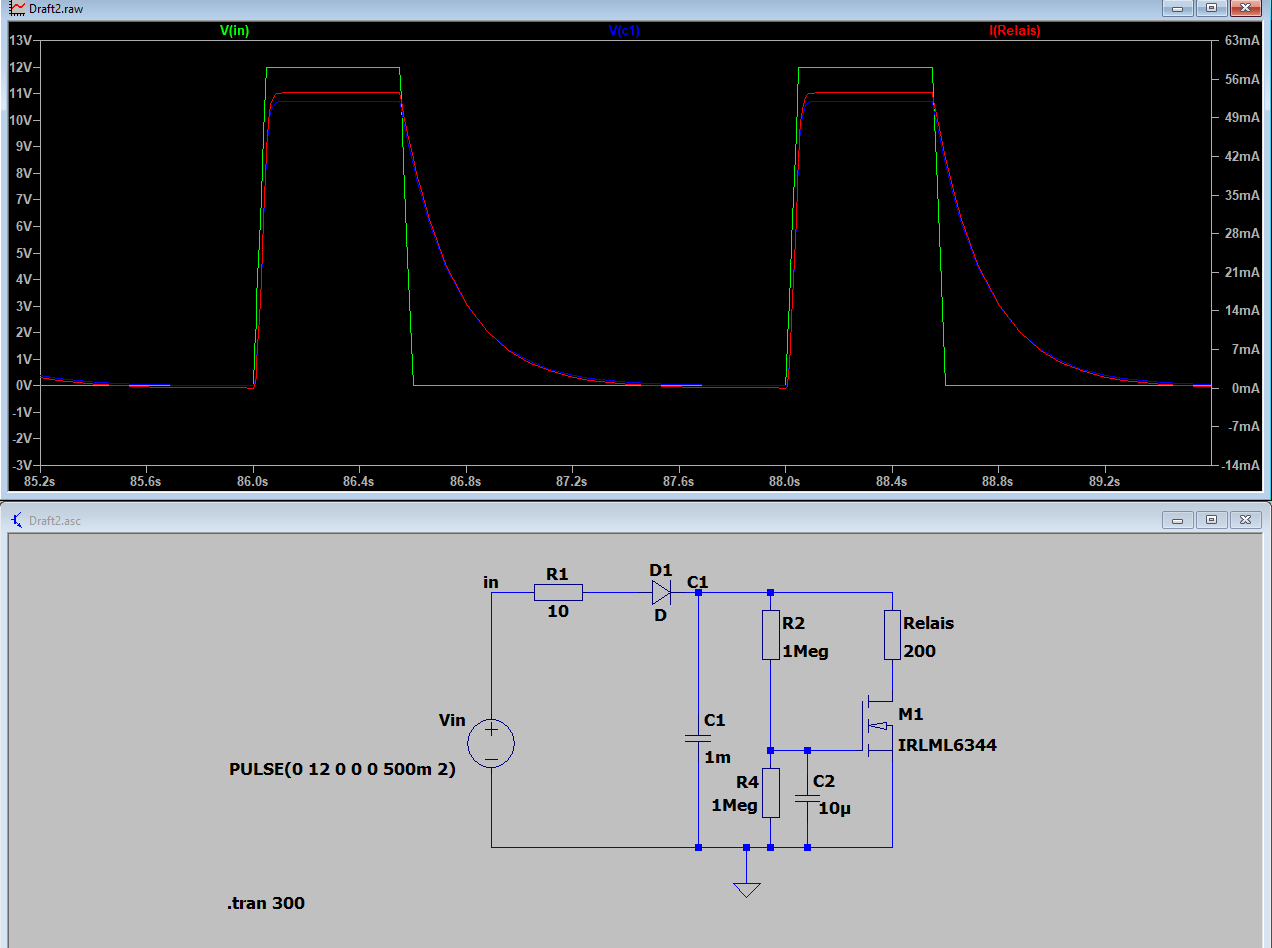Click the Draft2.asc schematic window icon
The image size is (1272, 948).
(x=17, y=520)
